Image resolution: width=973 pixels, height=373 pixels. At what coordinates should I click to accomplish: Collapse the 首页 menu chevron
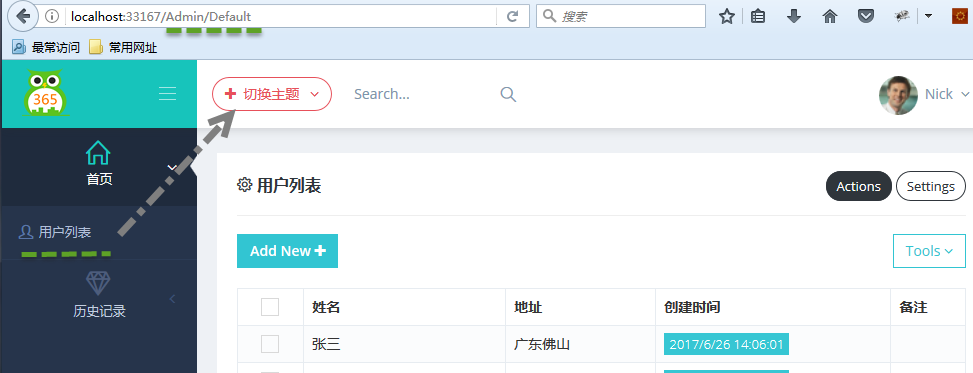[173, 168]
